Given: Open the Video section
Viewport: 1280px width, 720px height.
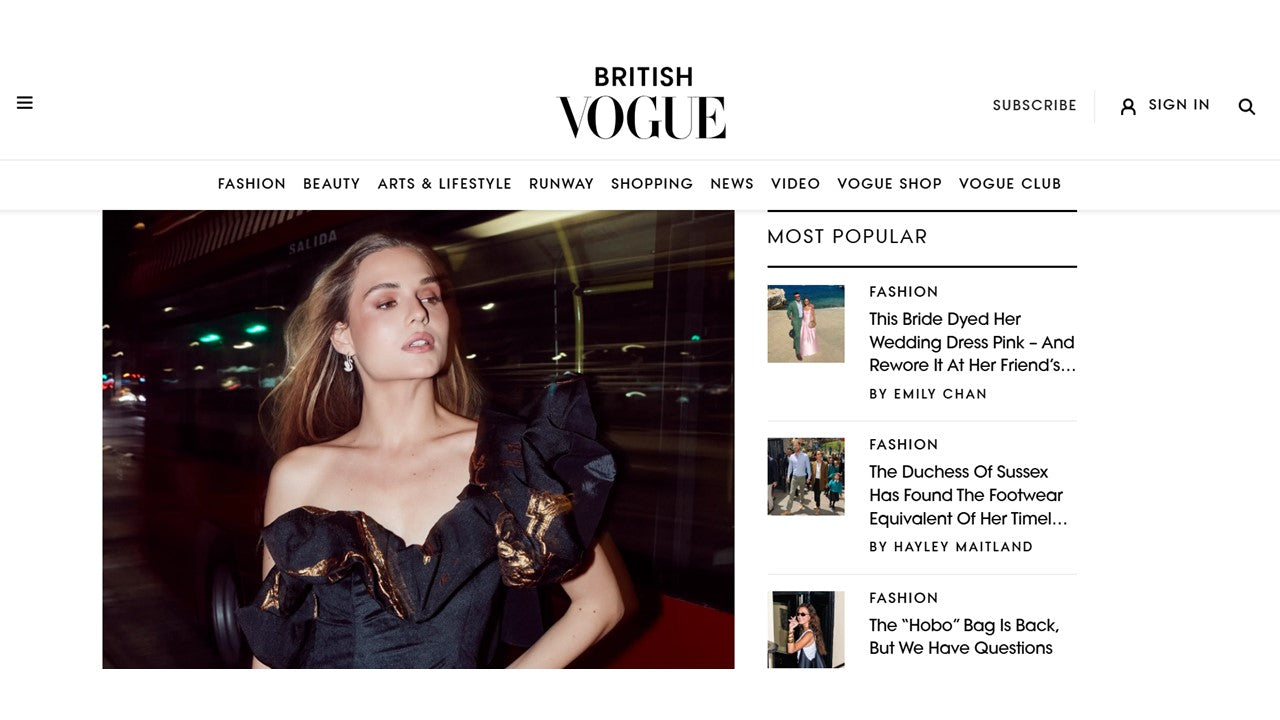Looking at the screenshot, I should (x=796, y=184).
